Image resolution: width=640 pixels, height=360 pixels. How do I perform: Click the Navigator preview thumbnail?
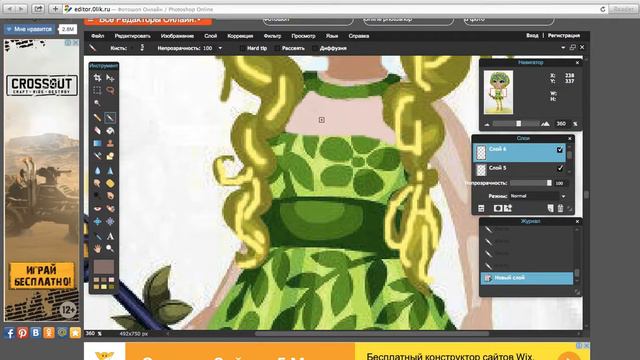pos(498,92)
